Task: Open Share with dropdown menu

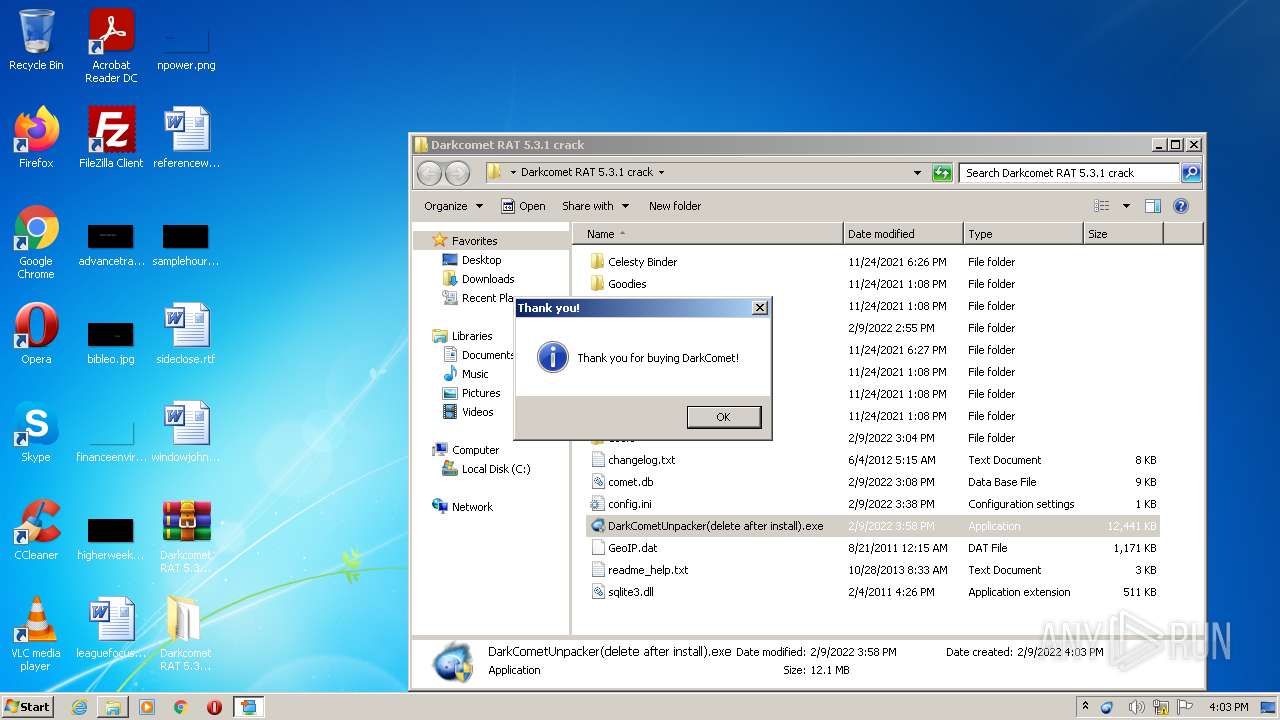Action: (x=595, y=206)
